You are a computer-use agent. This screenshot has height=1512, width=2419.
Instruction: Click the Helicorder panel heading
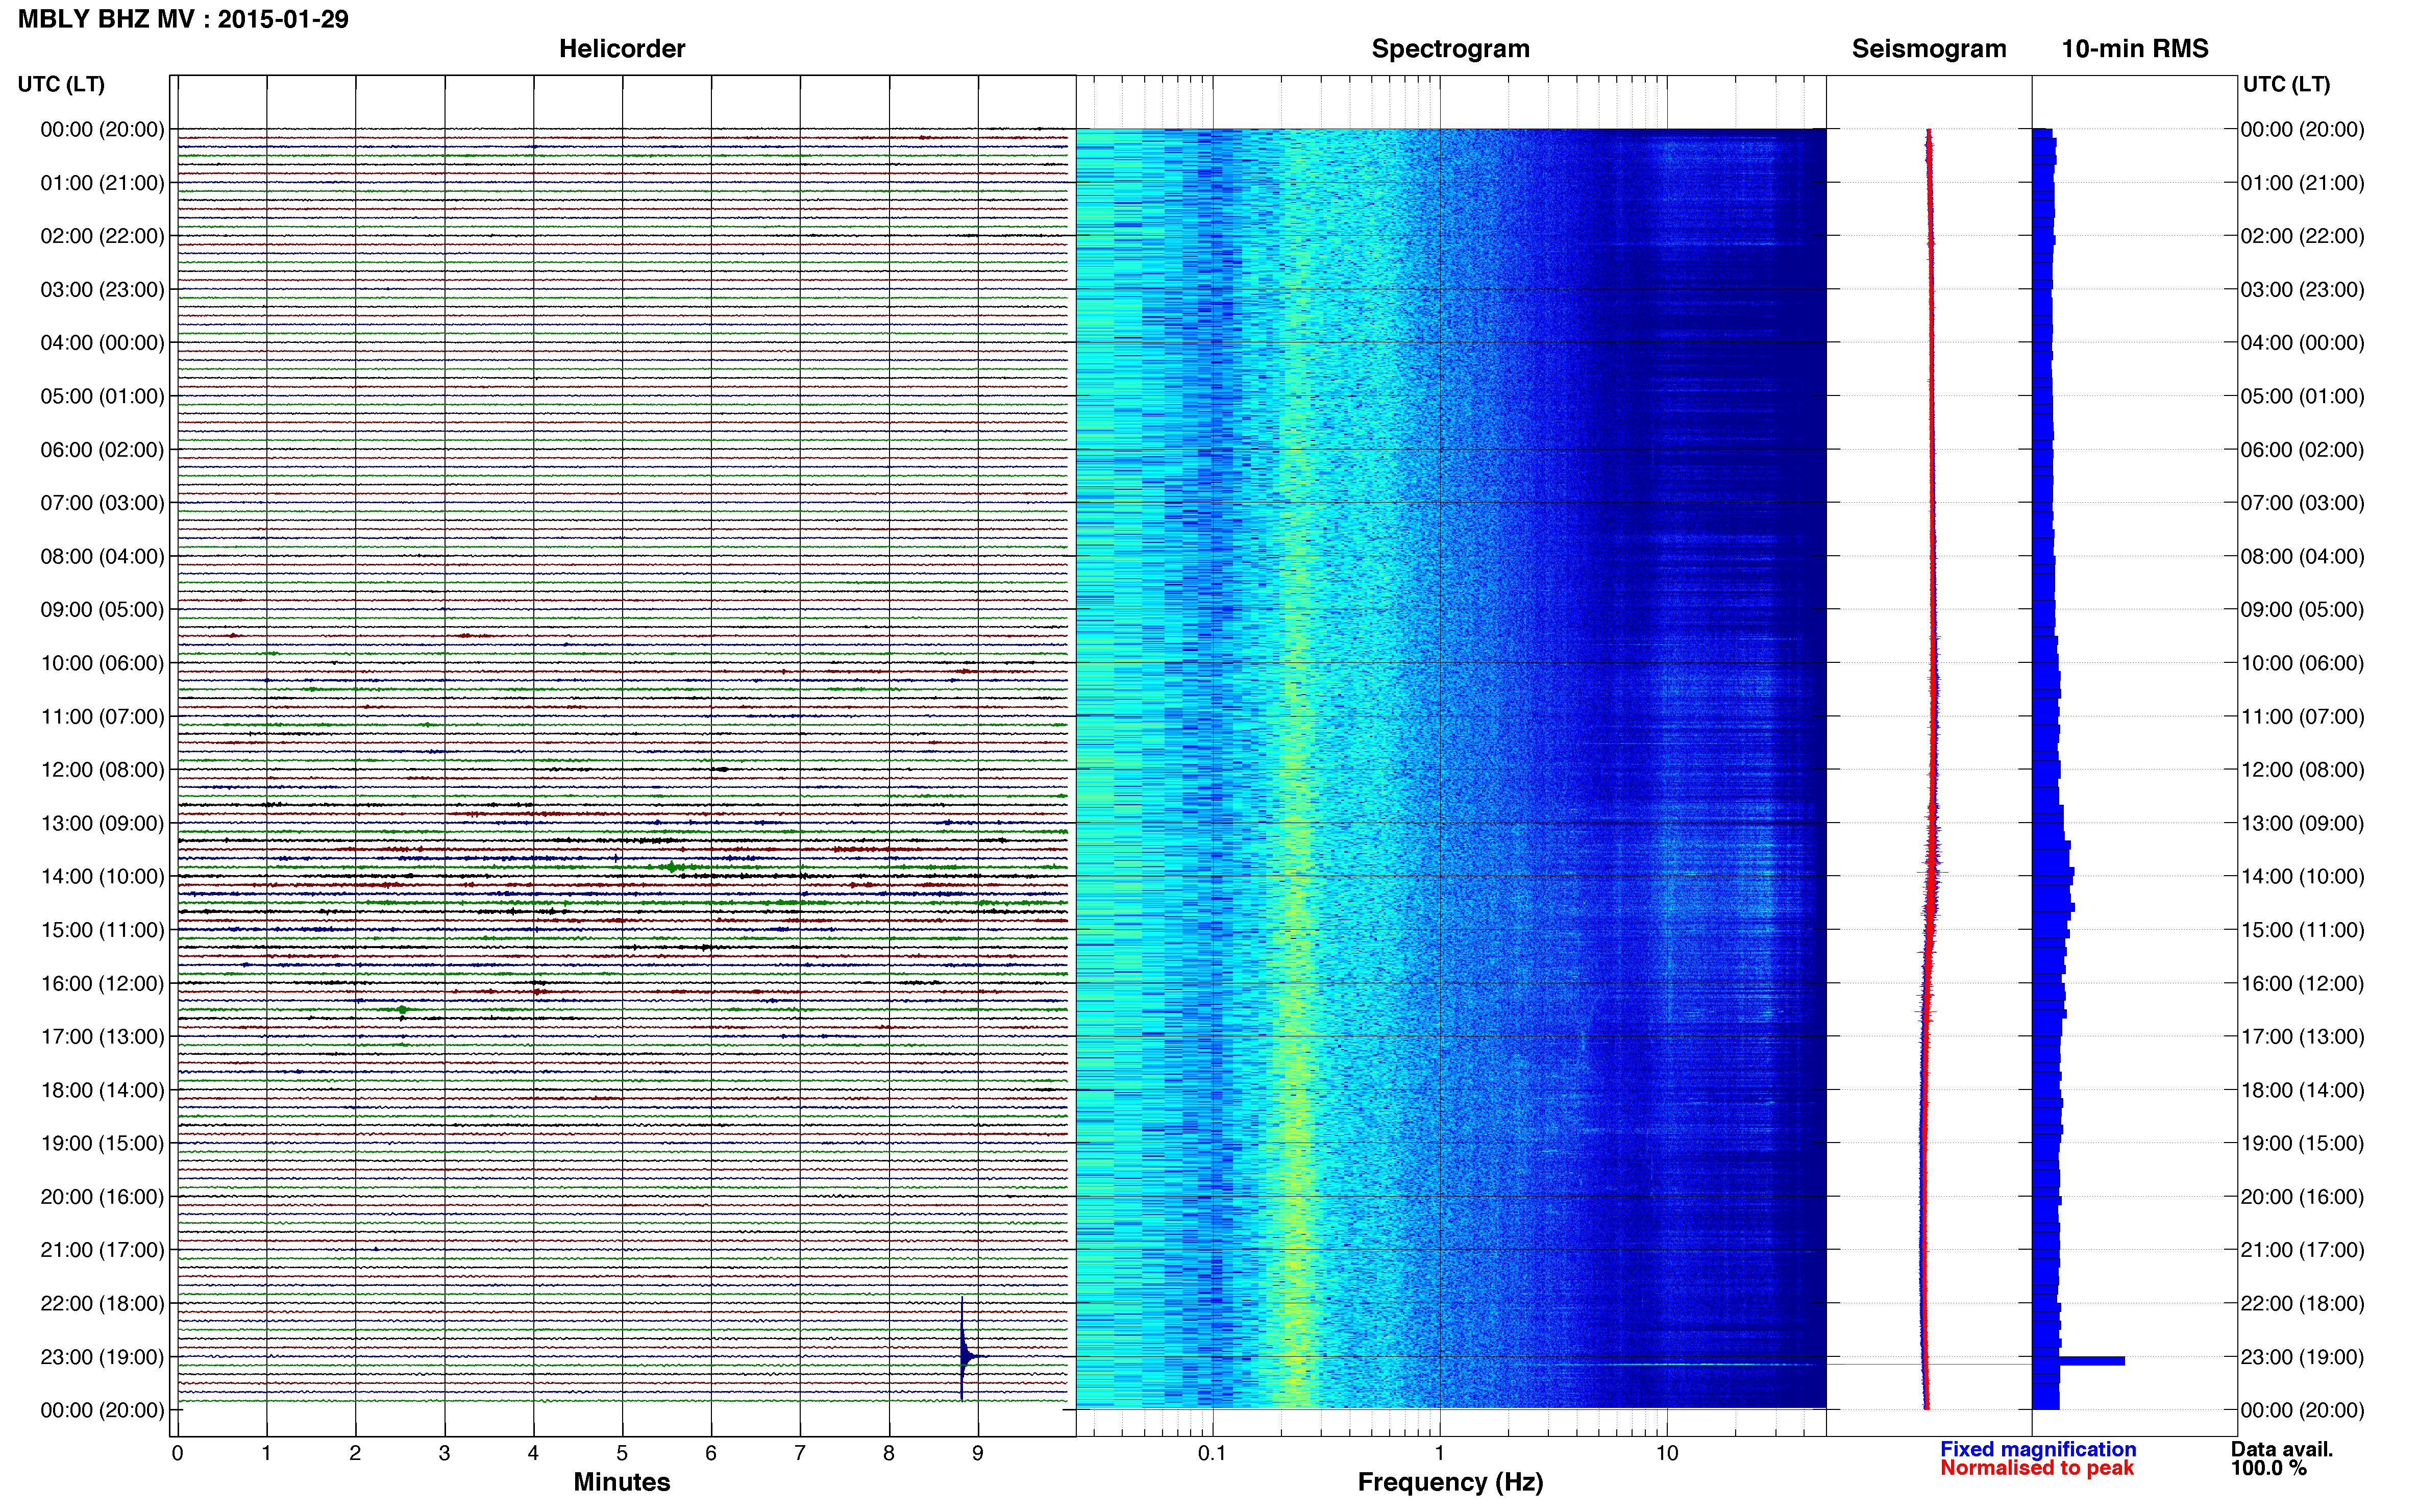[622, 49]
